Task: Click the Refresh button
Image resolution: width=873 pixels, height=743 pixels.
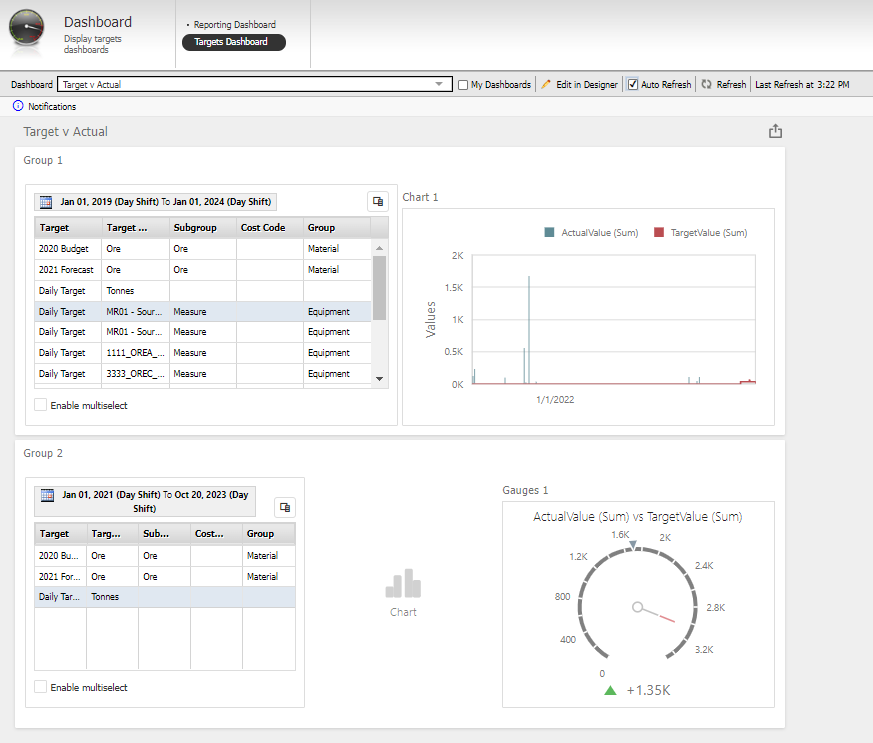Action: (x=723, y=84)
